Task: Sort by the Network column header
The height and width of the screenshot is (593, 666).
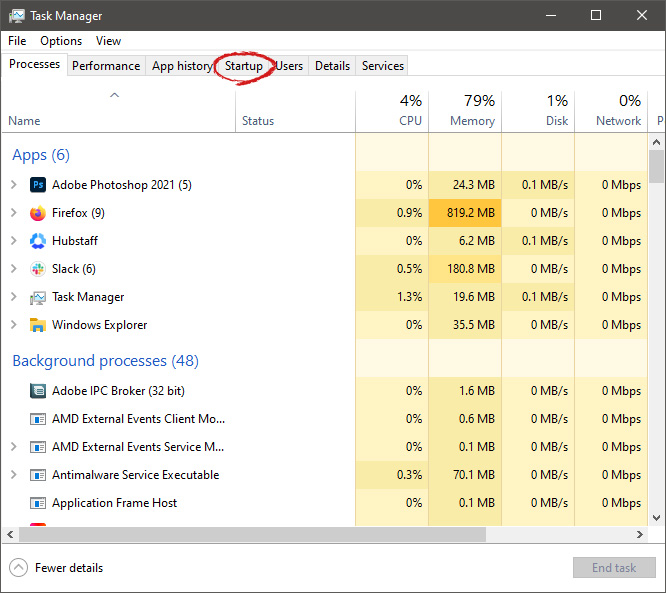Action: tap(611, 111)
